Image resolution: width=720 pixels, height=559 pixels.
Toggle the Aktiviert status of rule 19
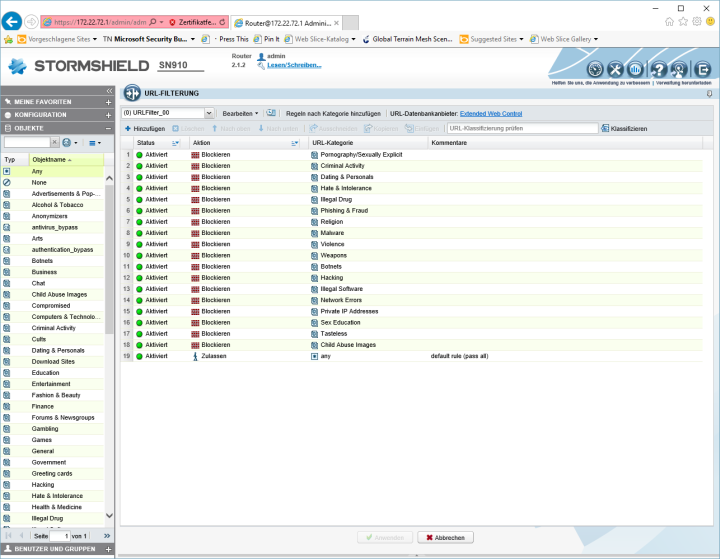[x=140, y=356]
